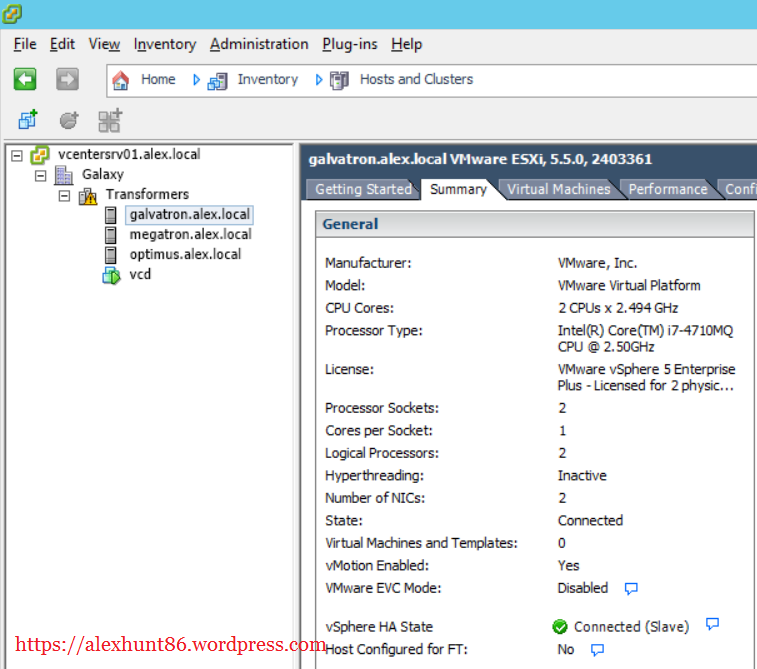The image size is (757, 669).
Task: Open the Administration menu
Action: pyautogui.click(x=259, y=44)
